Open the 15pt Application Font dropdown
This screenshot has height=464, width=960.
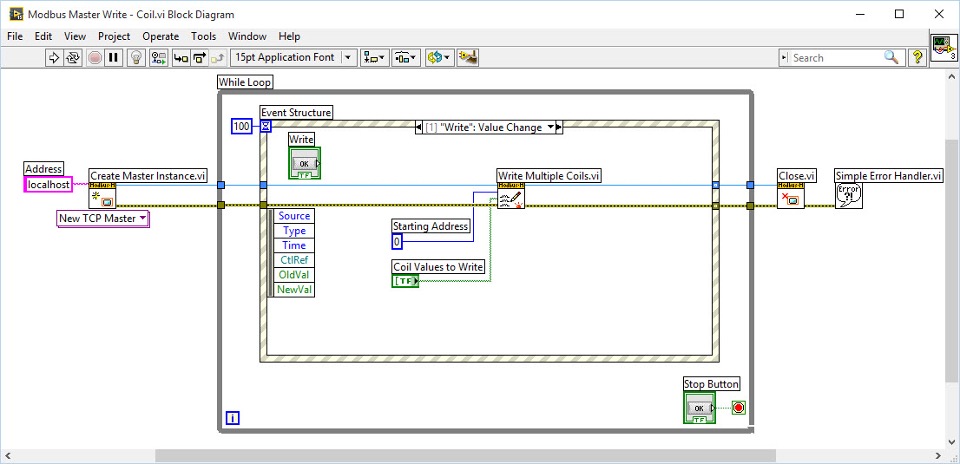coord(293,58)
